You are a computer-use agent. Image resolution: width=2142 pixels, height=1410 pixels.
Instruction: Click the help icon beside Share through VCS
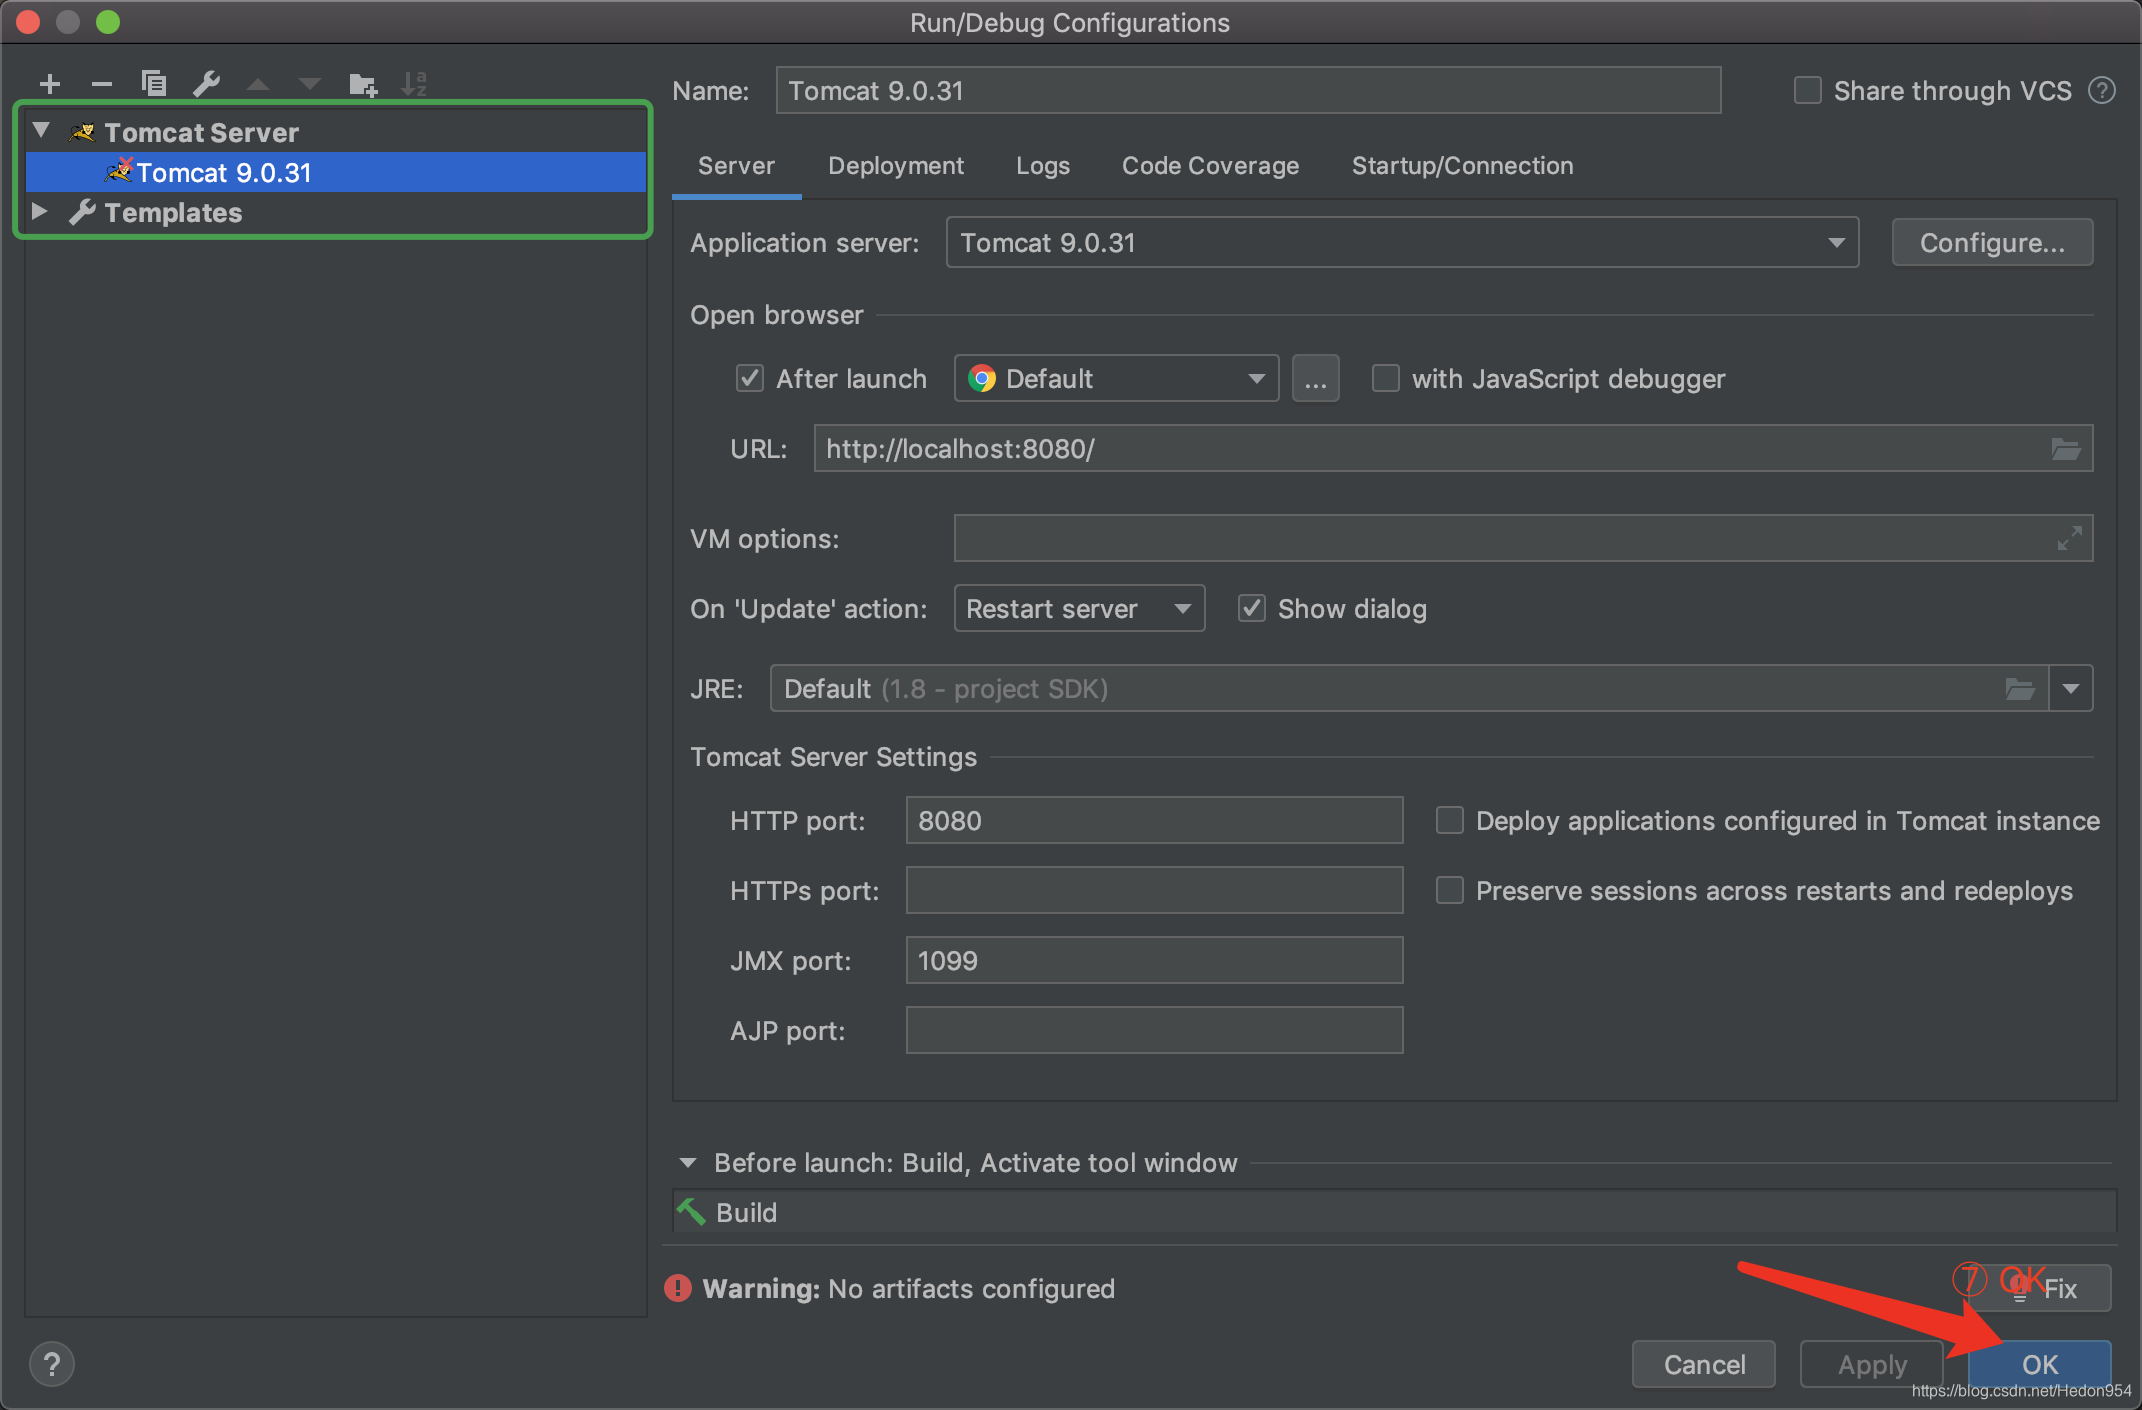click(2102, 91)
